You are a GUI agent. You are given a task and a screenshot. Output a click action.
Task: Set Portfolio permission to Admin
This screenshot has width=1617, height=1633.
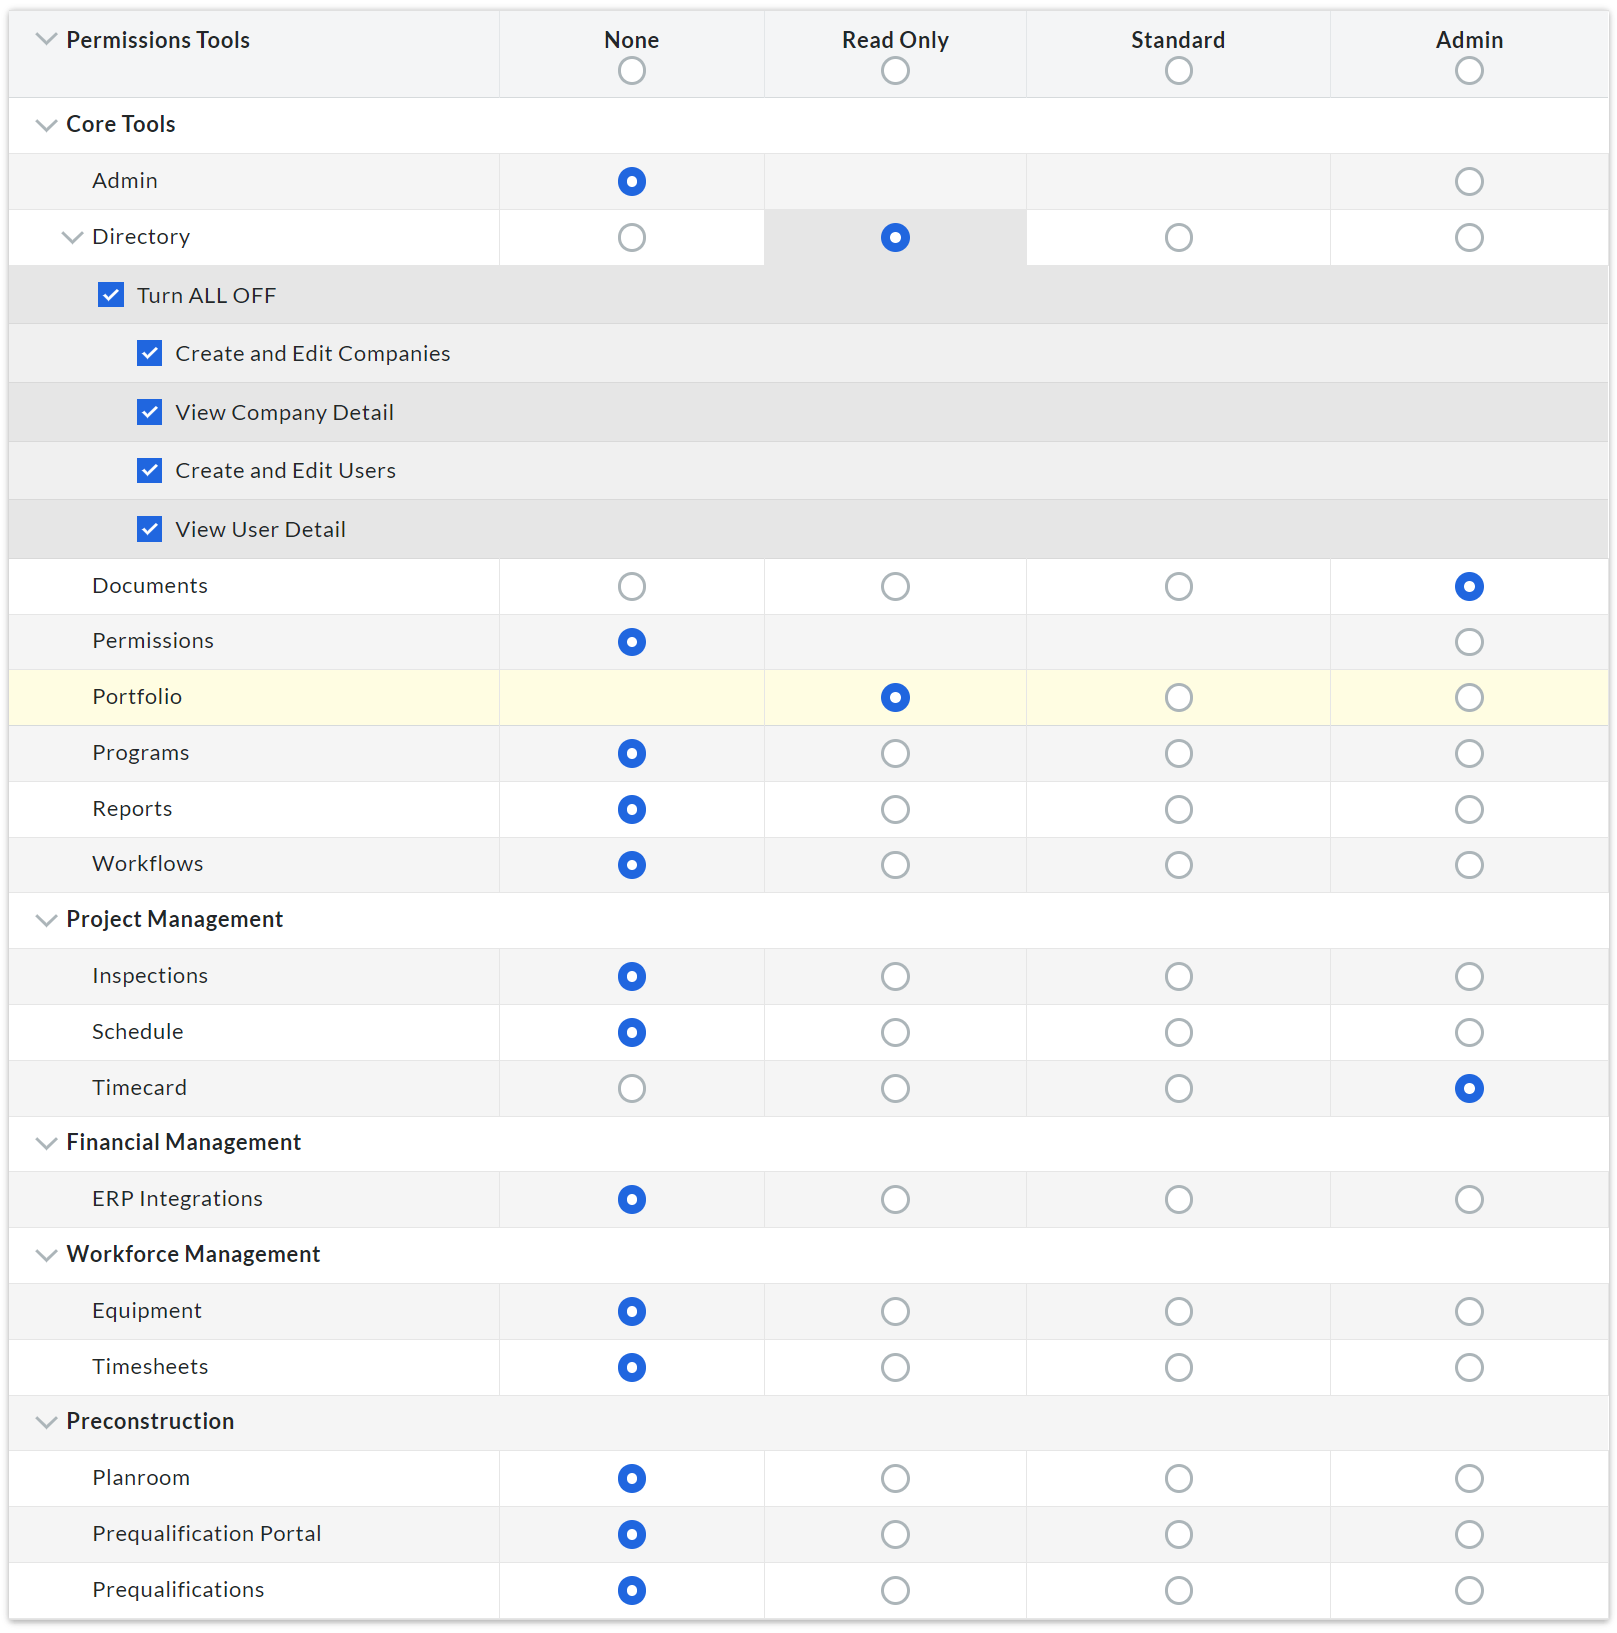1468,697
